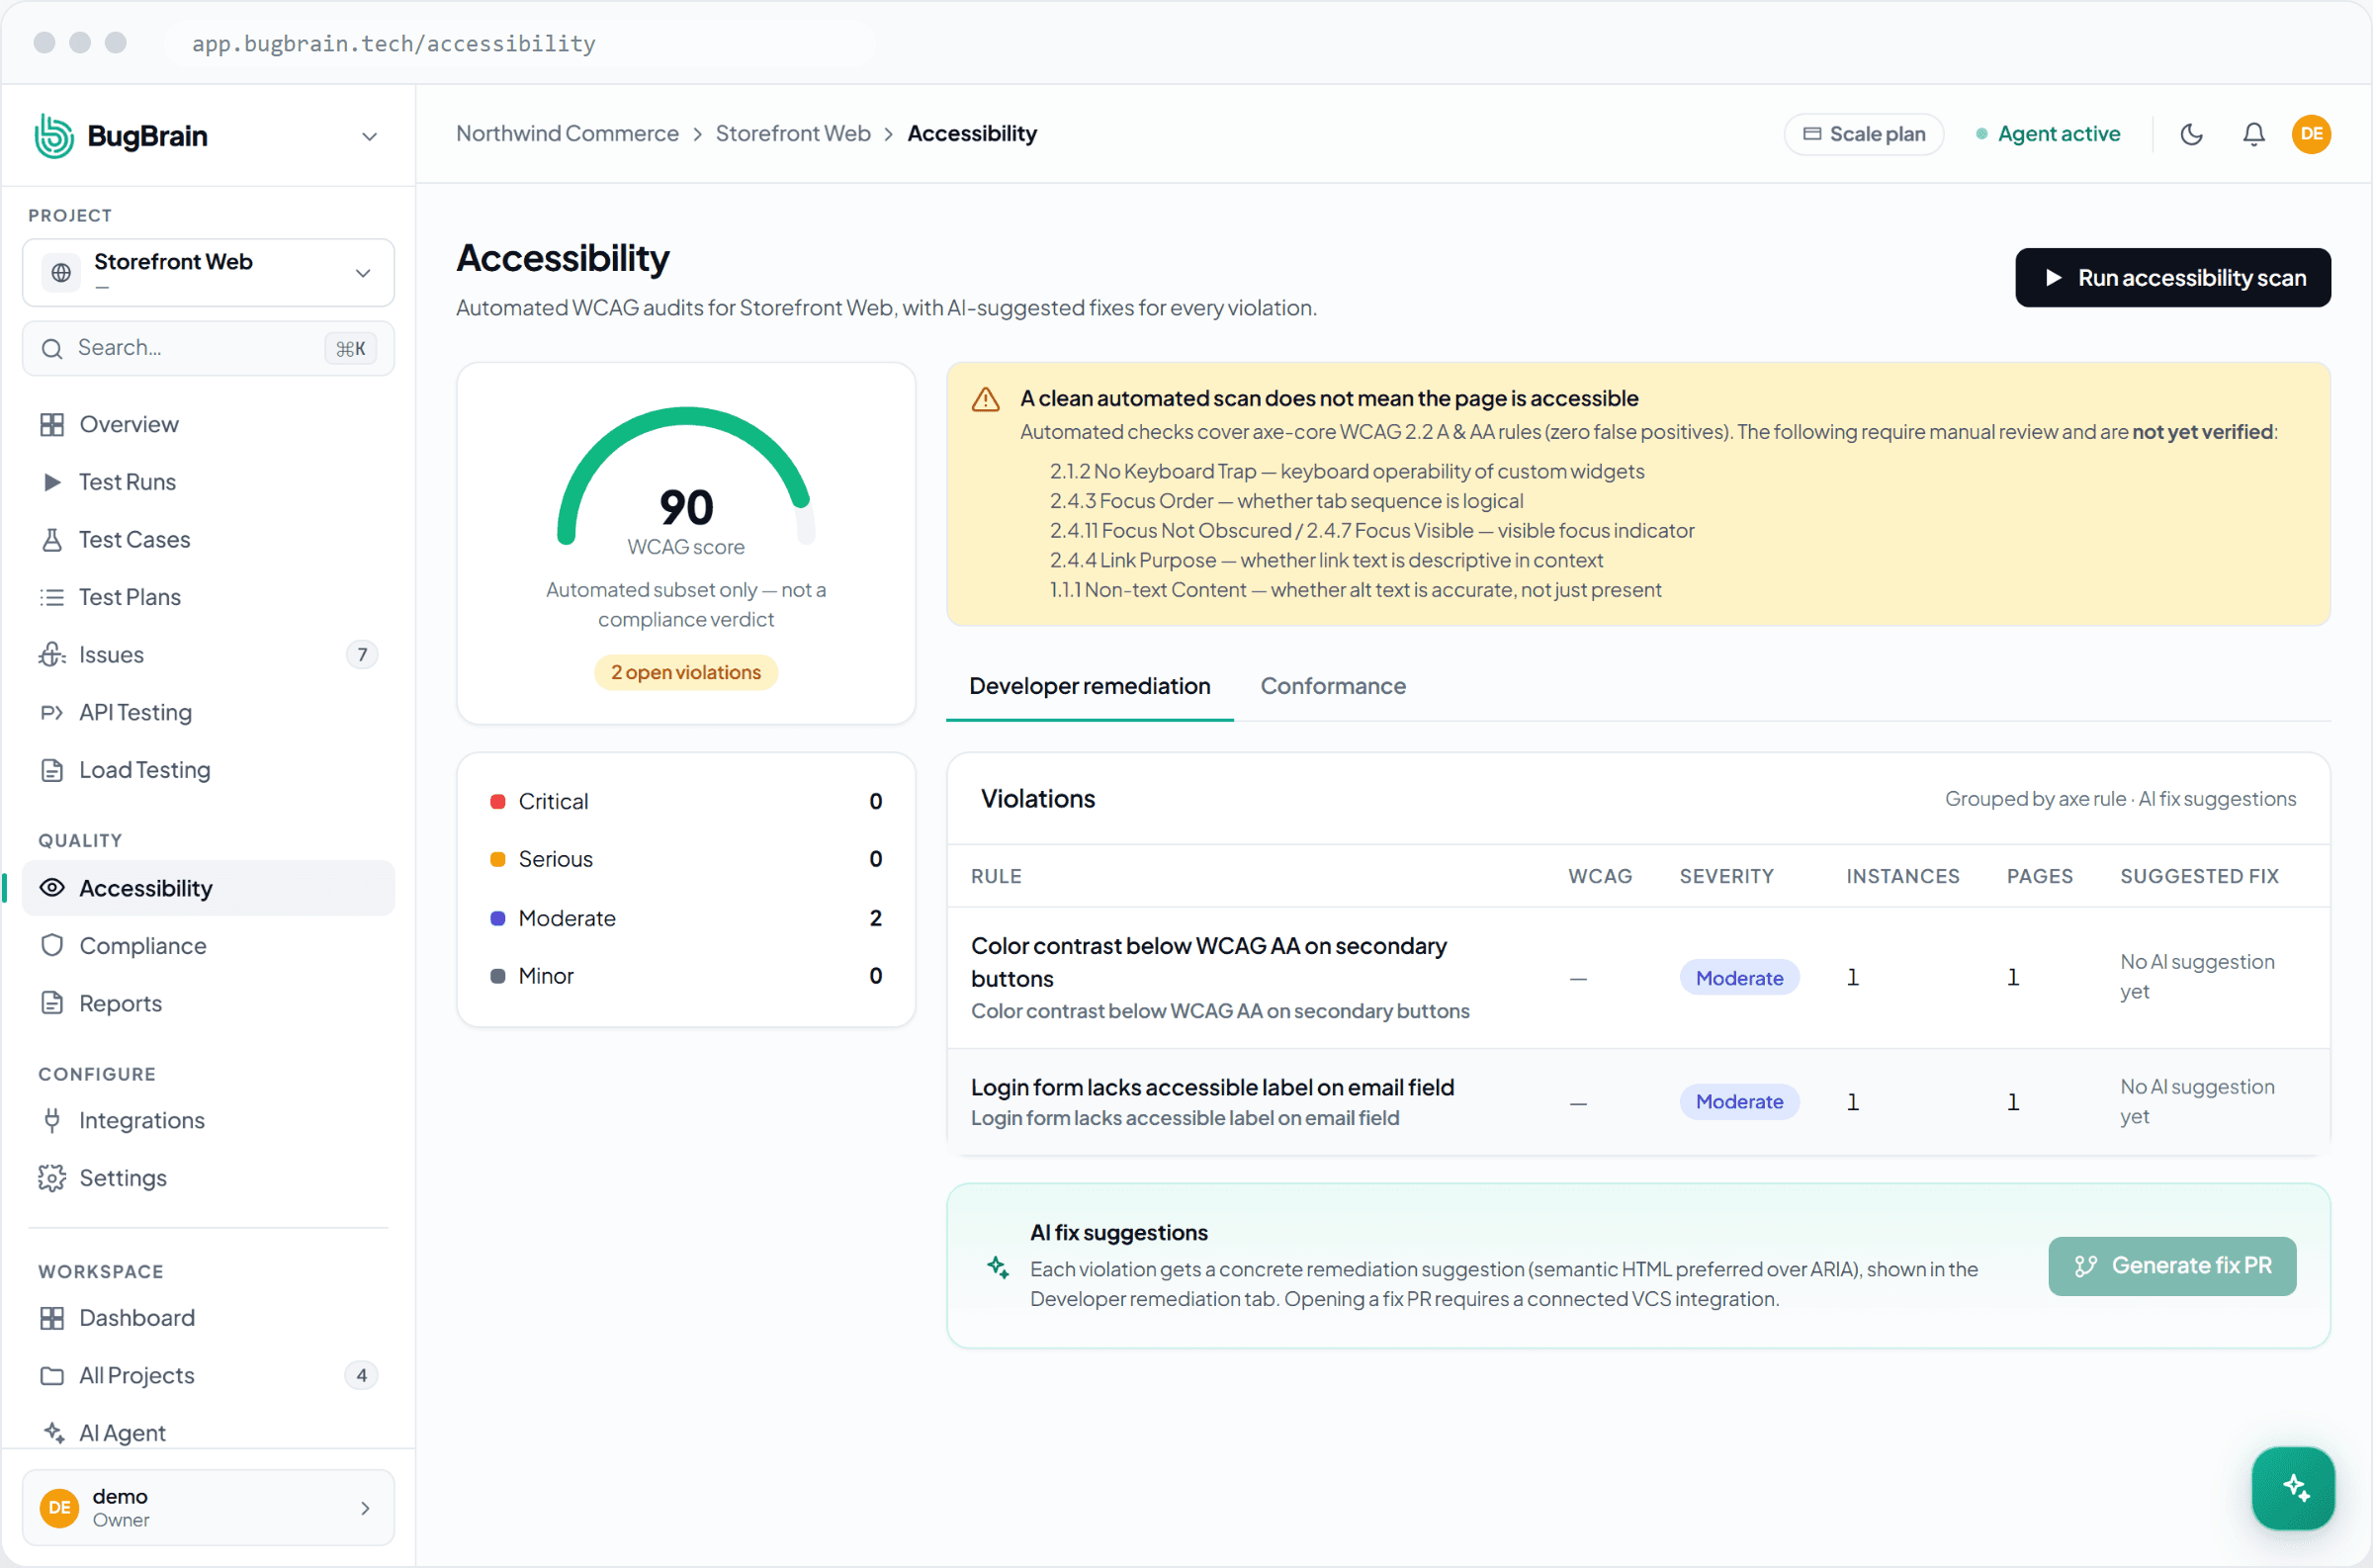Click the browser URL address bar
The image size is (2373, 1568).
(520, 43)
